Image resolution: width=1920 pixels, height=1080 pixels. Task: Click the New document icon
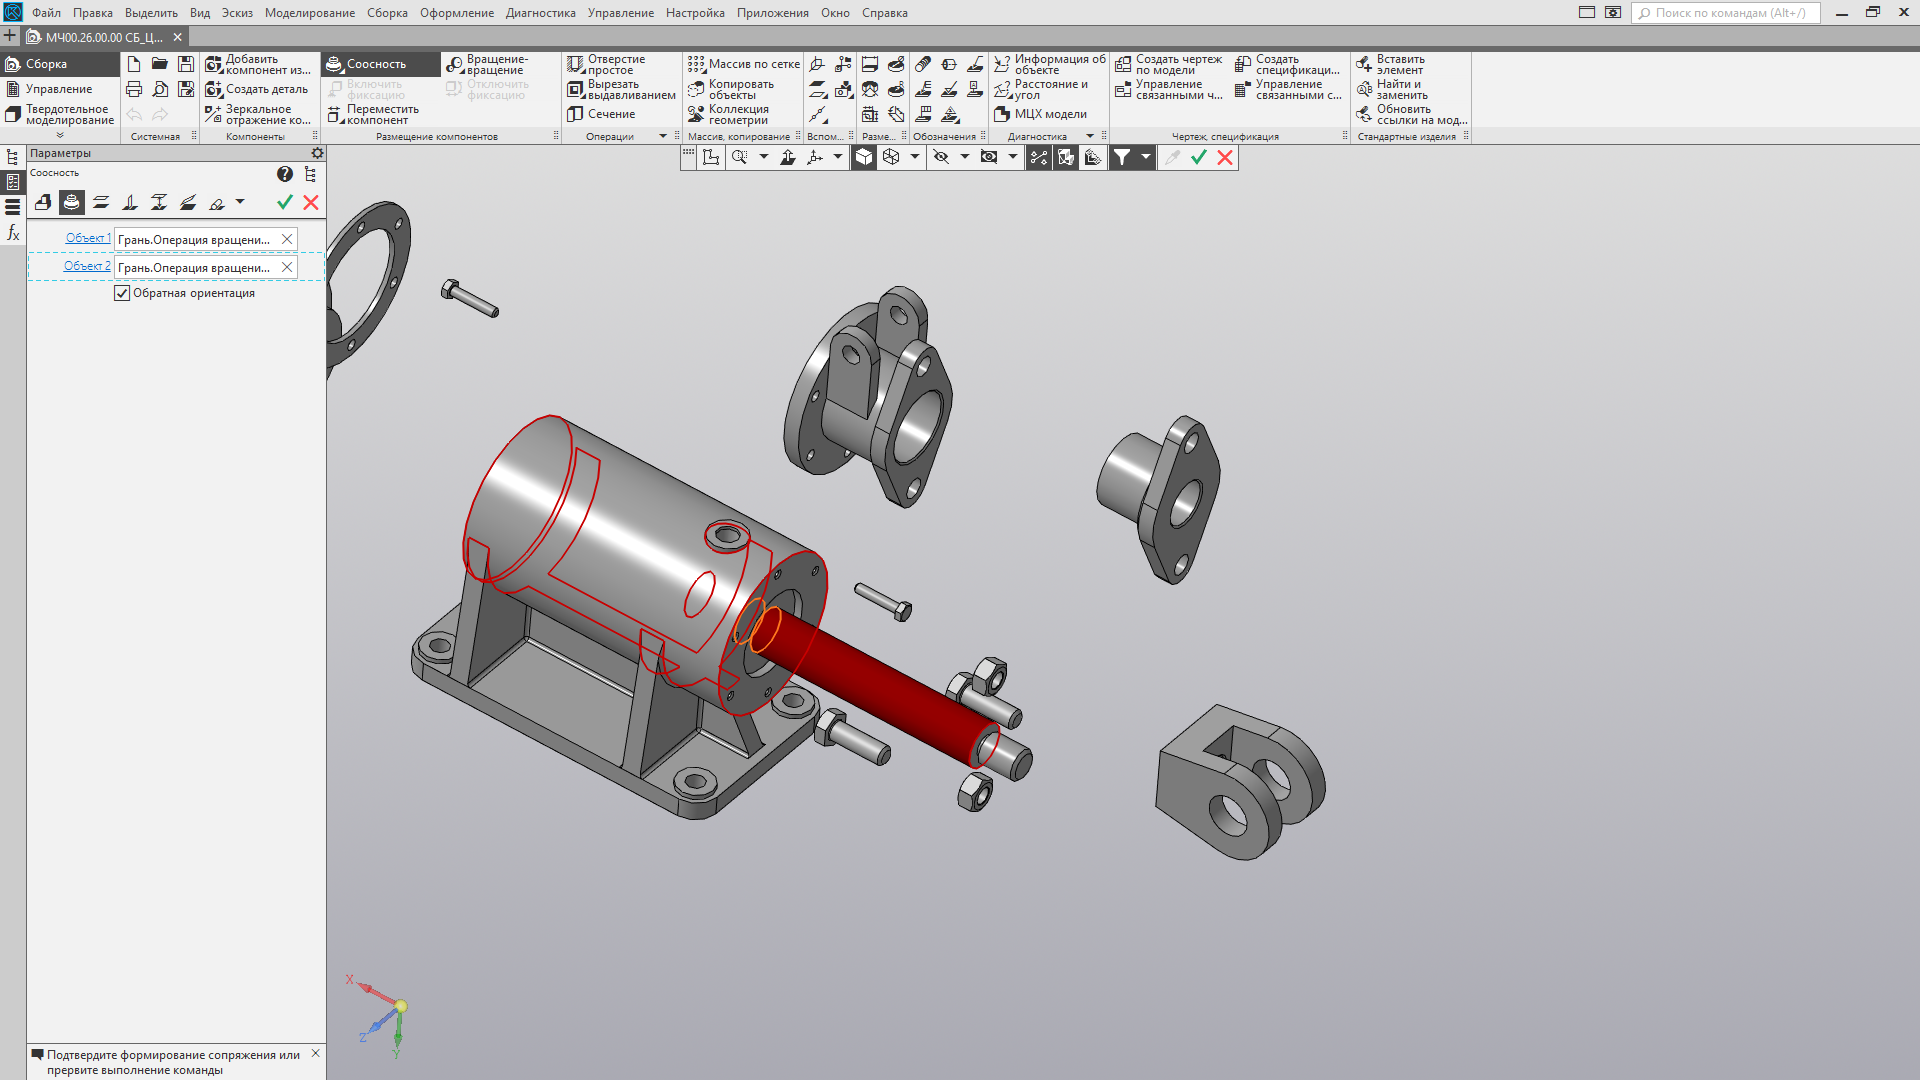(x=134, y=64)
